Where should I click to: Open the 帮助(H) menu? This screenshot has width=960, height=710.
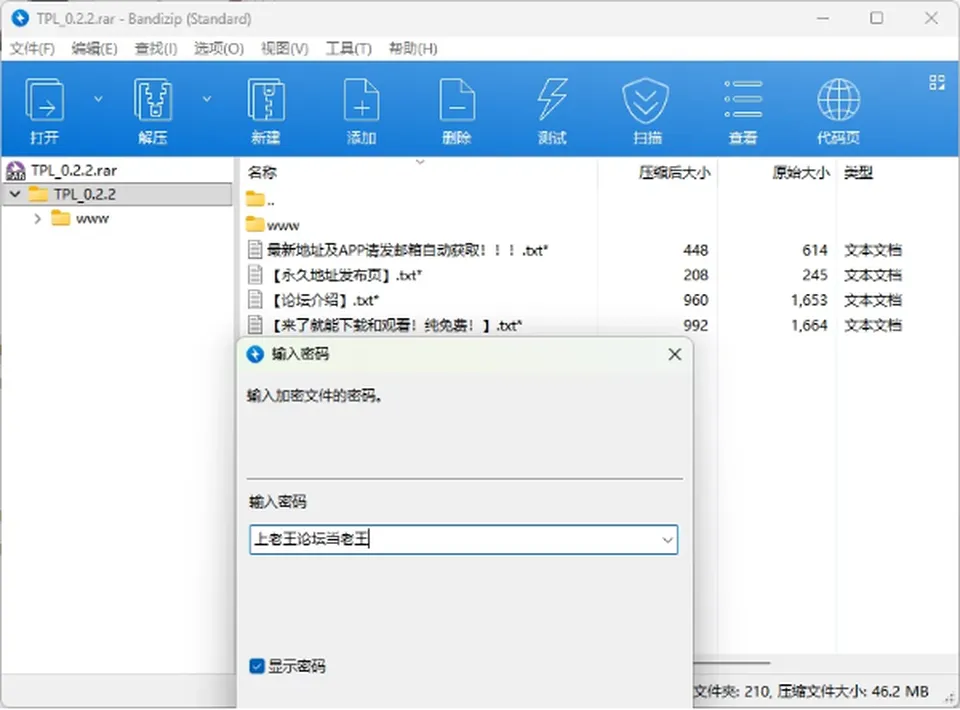click(x=413, y=48)
